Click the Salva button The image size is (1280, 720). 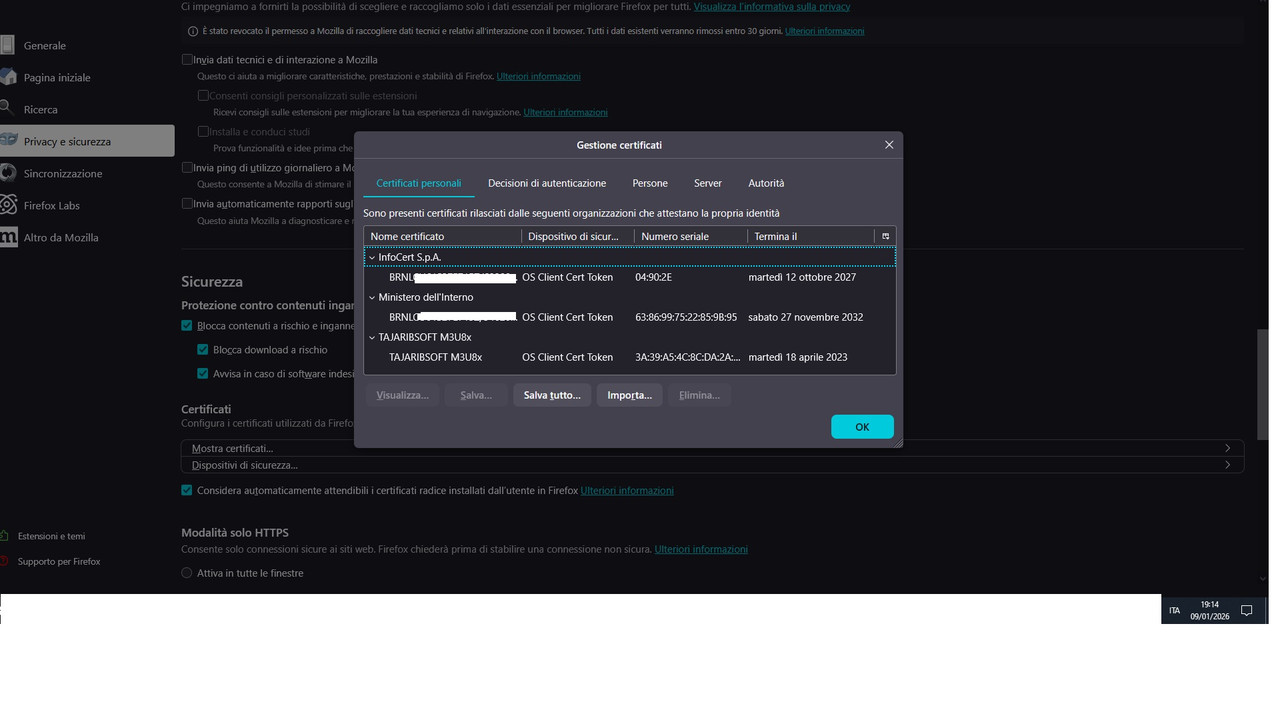pyautogui.click(x=476, y=395)
